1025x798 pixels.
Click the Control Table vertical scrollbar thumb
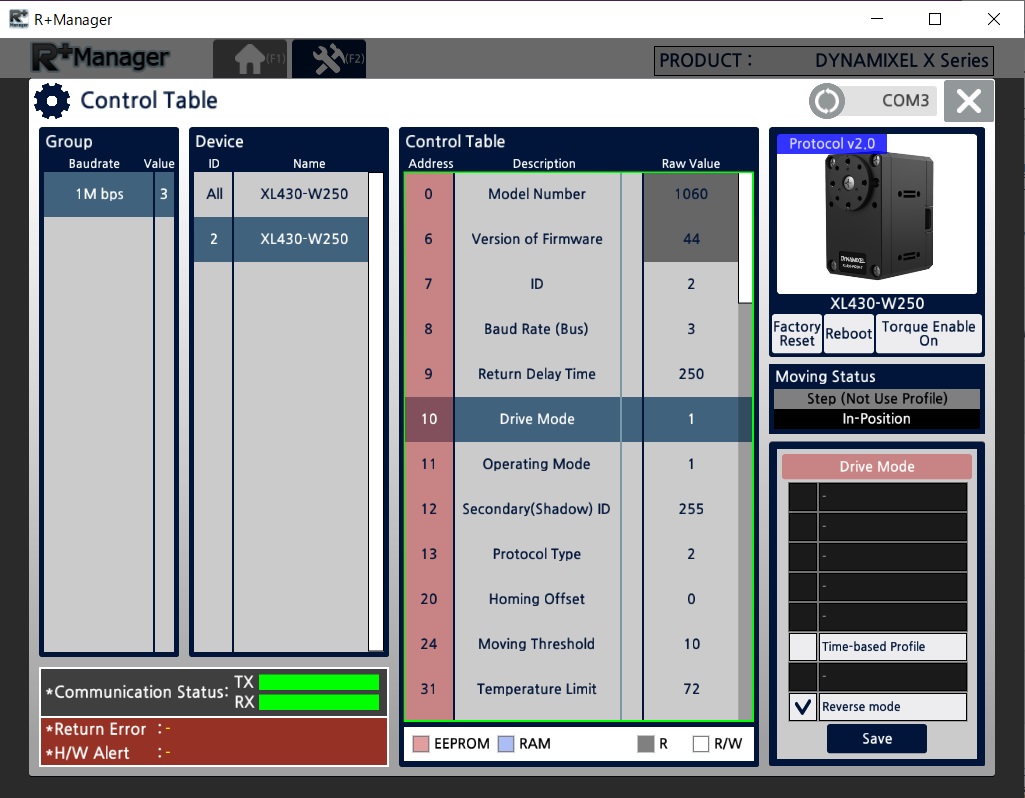(745, 239)
